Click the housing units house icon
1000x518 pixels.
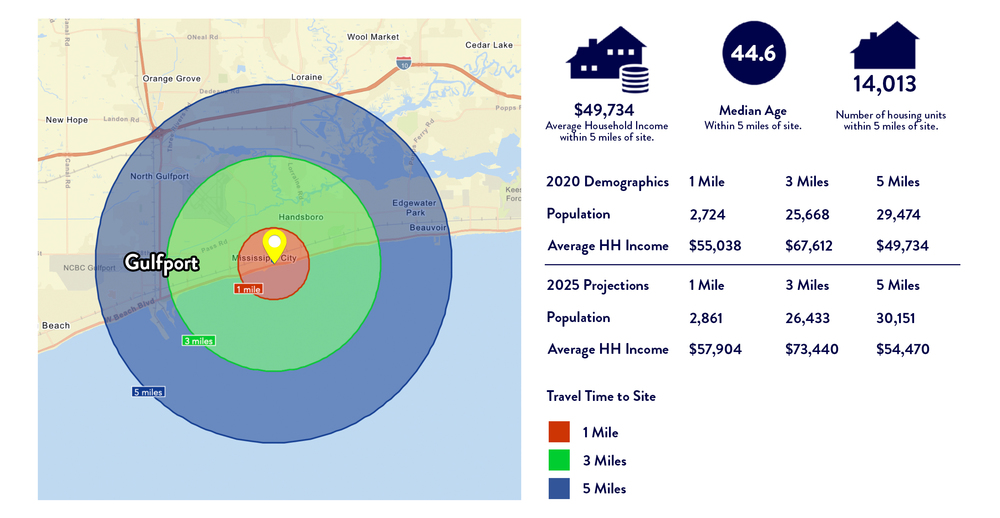point(885,45)
